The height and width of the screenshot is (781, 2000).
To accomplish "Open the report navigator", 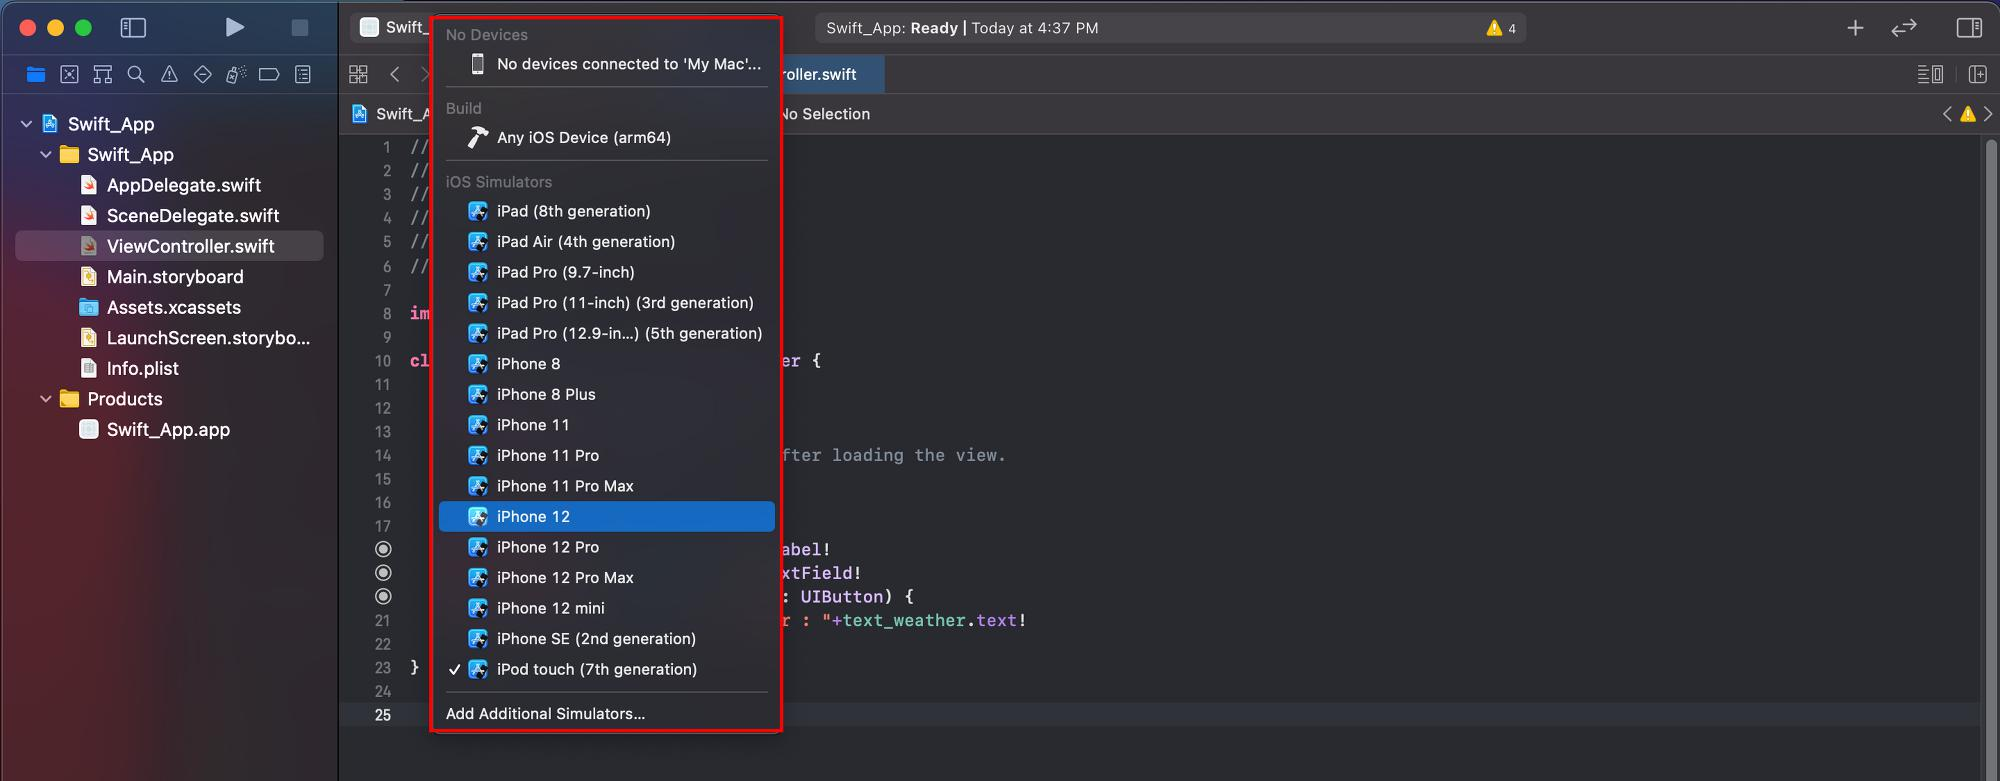I will [x=303, y=74].
